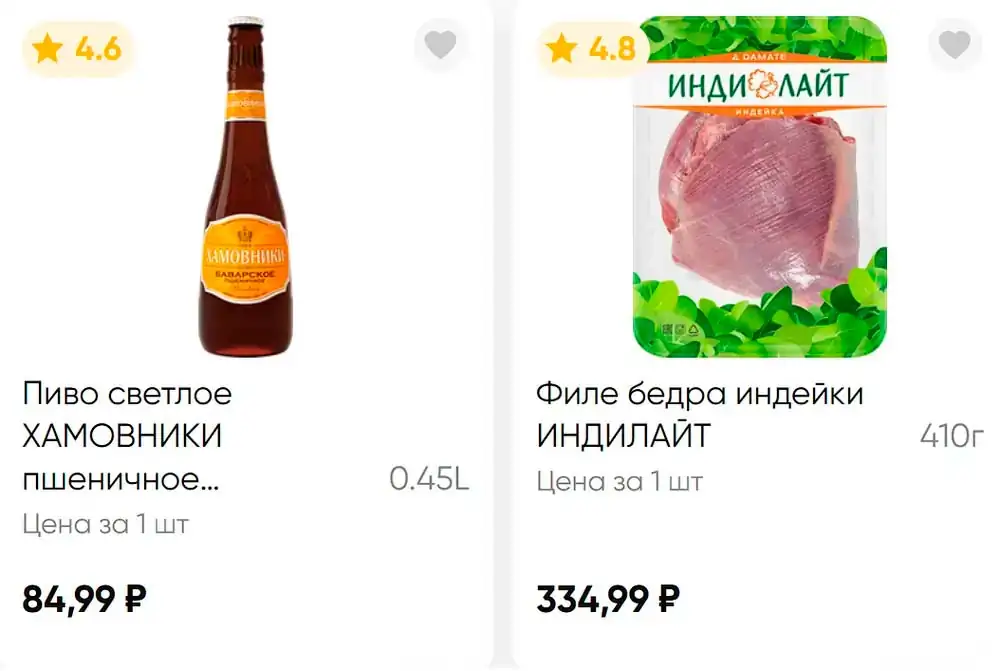This screenshot has width=1000, height=671.
Task: Click the orange Хамовники label on the bottle
Action: [x=246, y=258]
